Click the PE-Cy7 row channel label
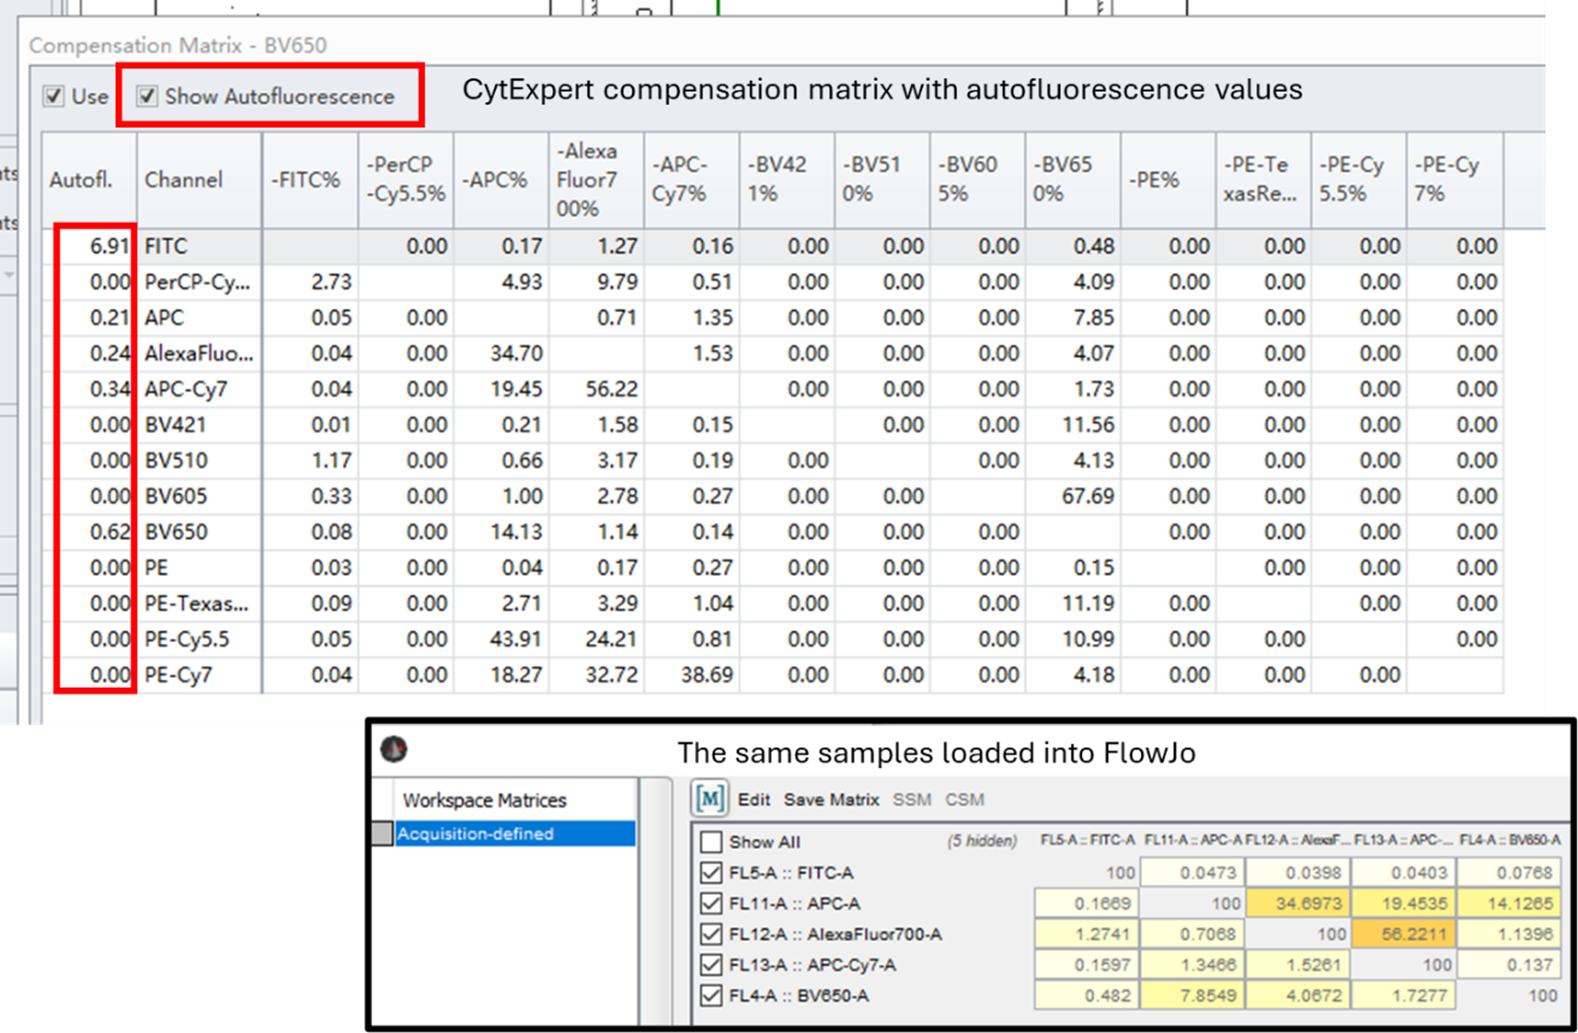 tap(178, 676)
